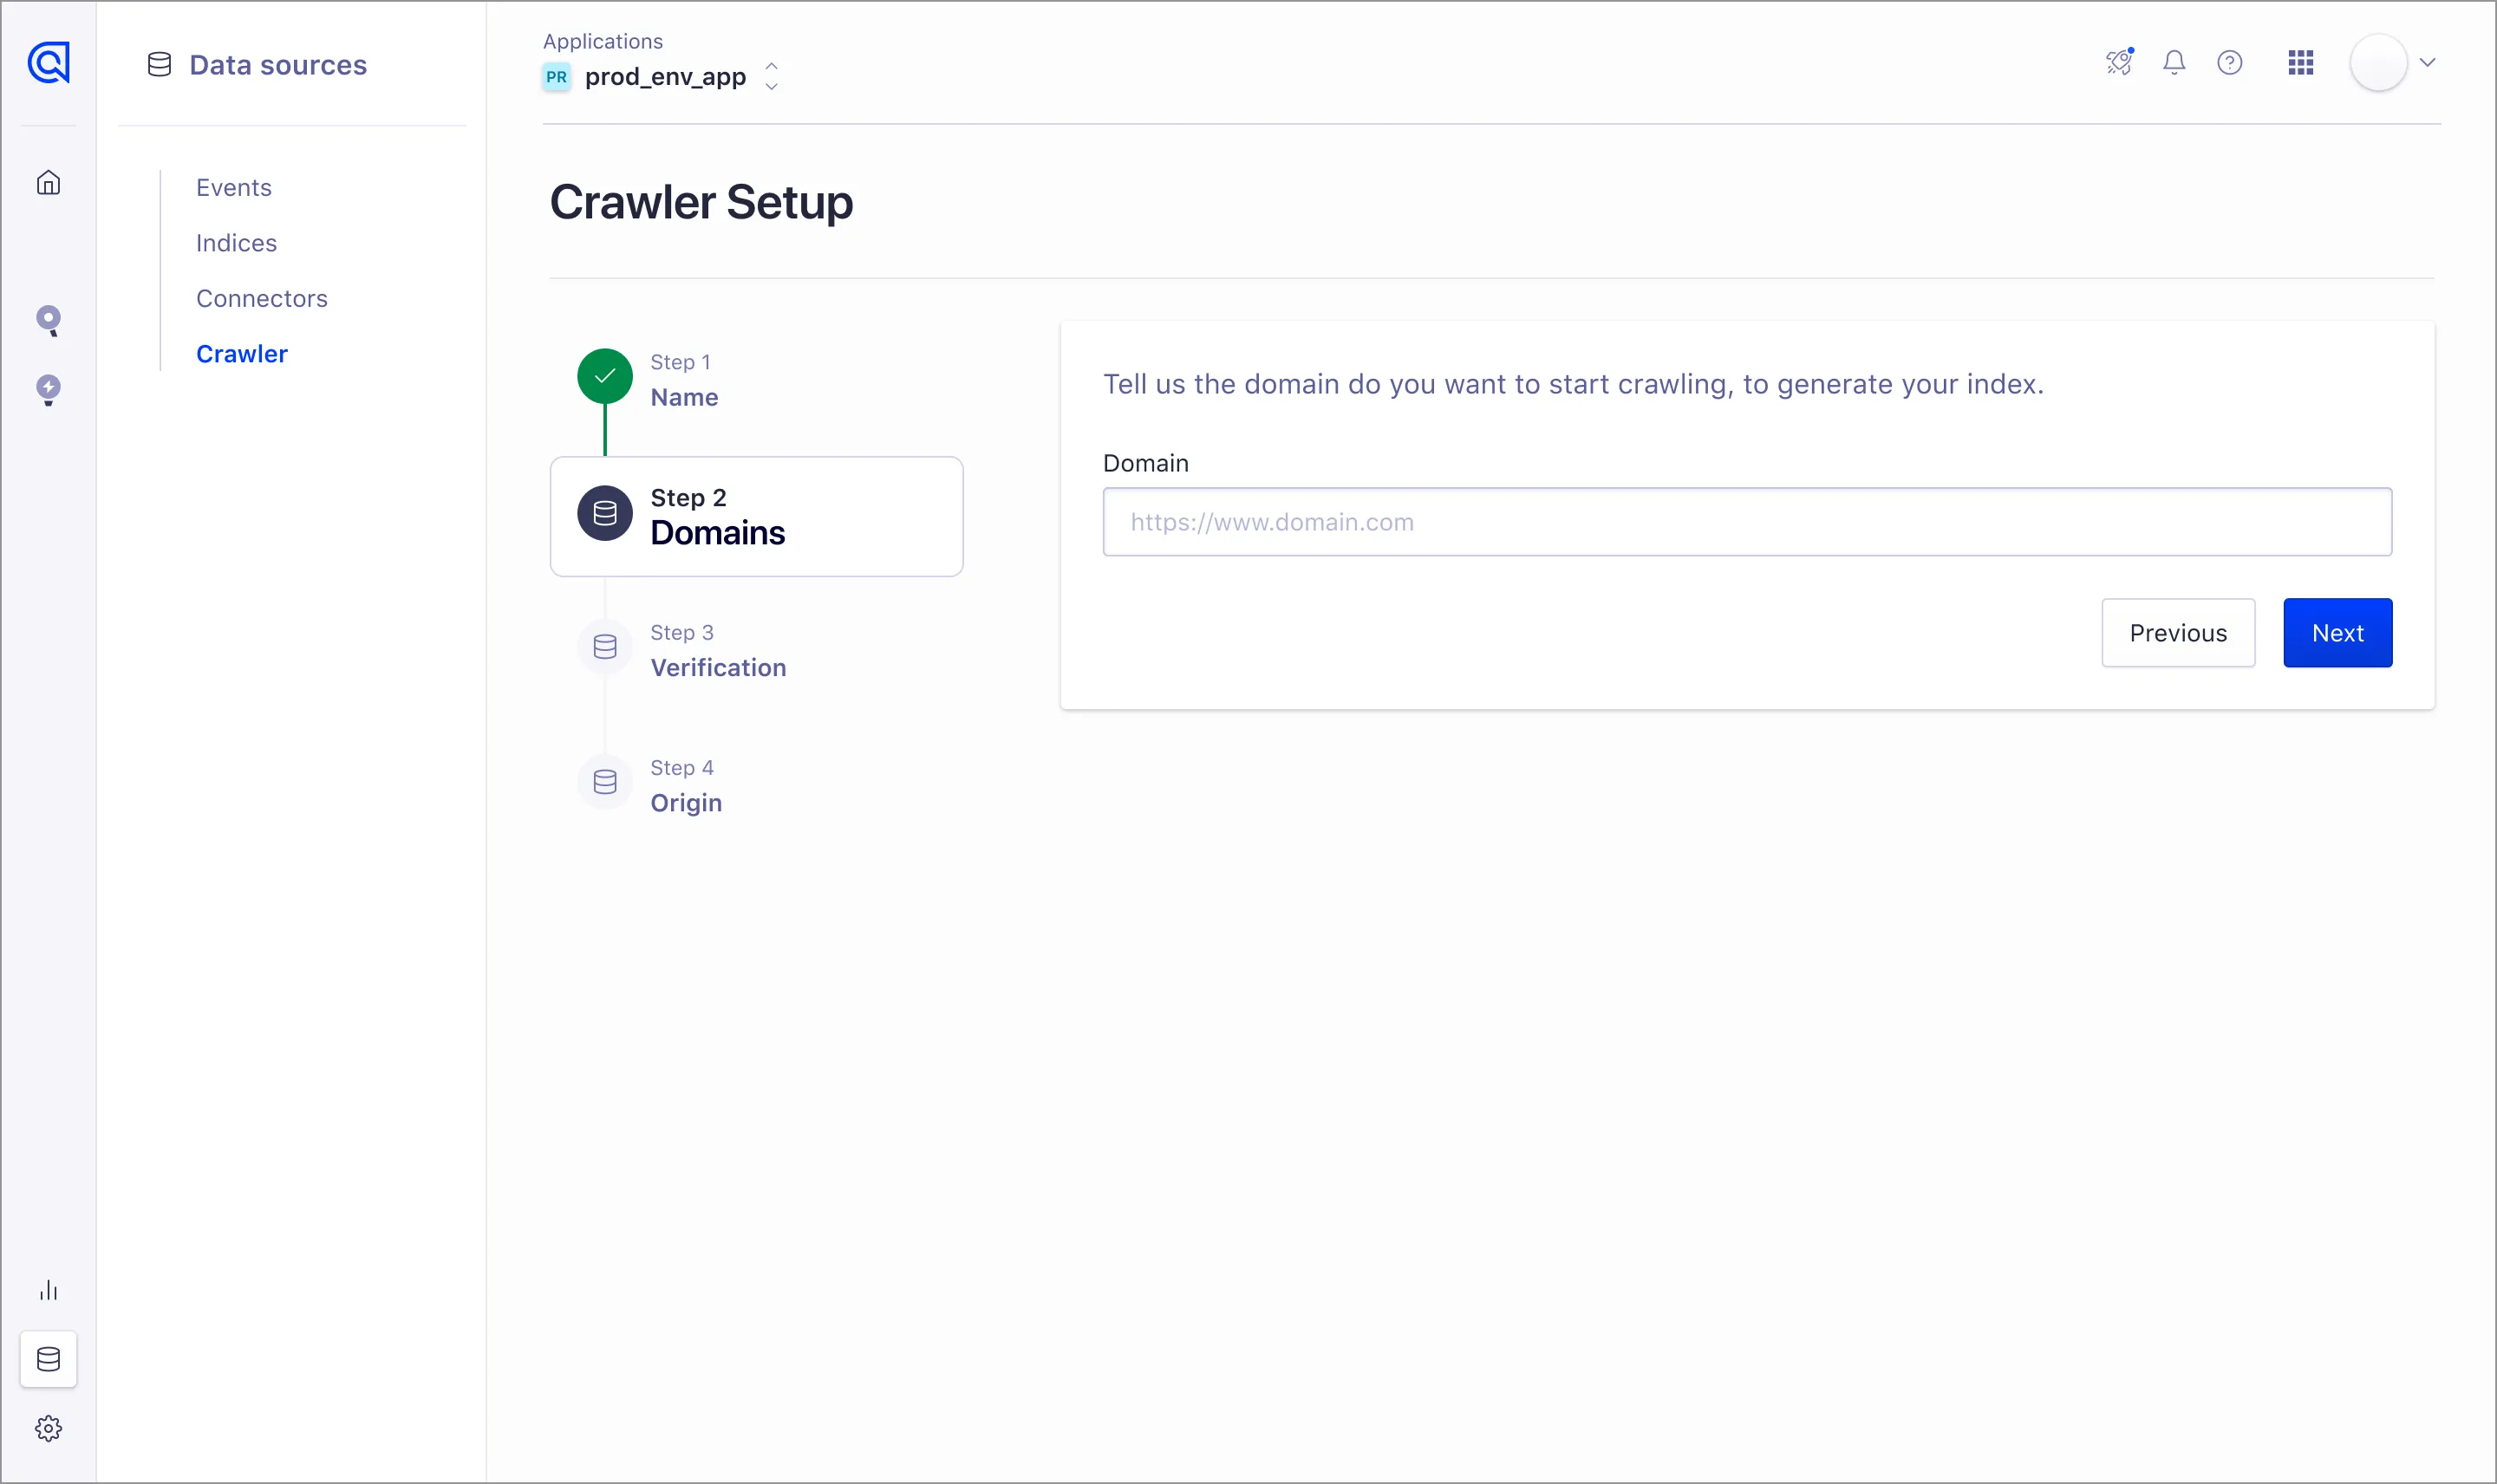Click the Algolia logo in the sidebar
The width and height of the screenshot is (2497, 1484).
47,63
